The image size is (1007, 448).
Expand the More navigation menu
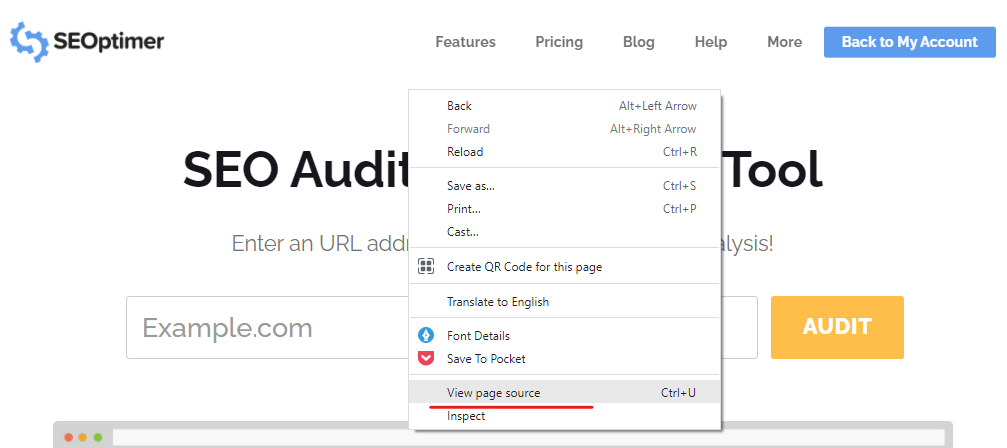point(784,42)
